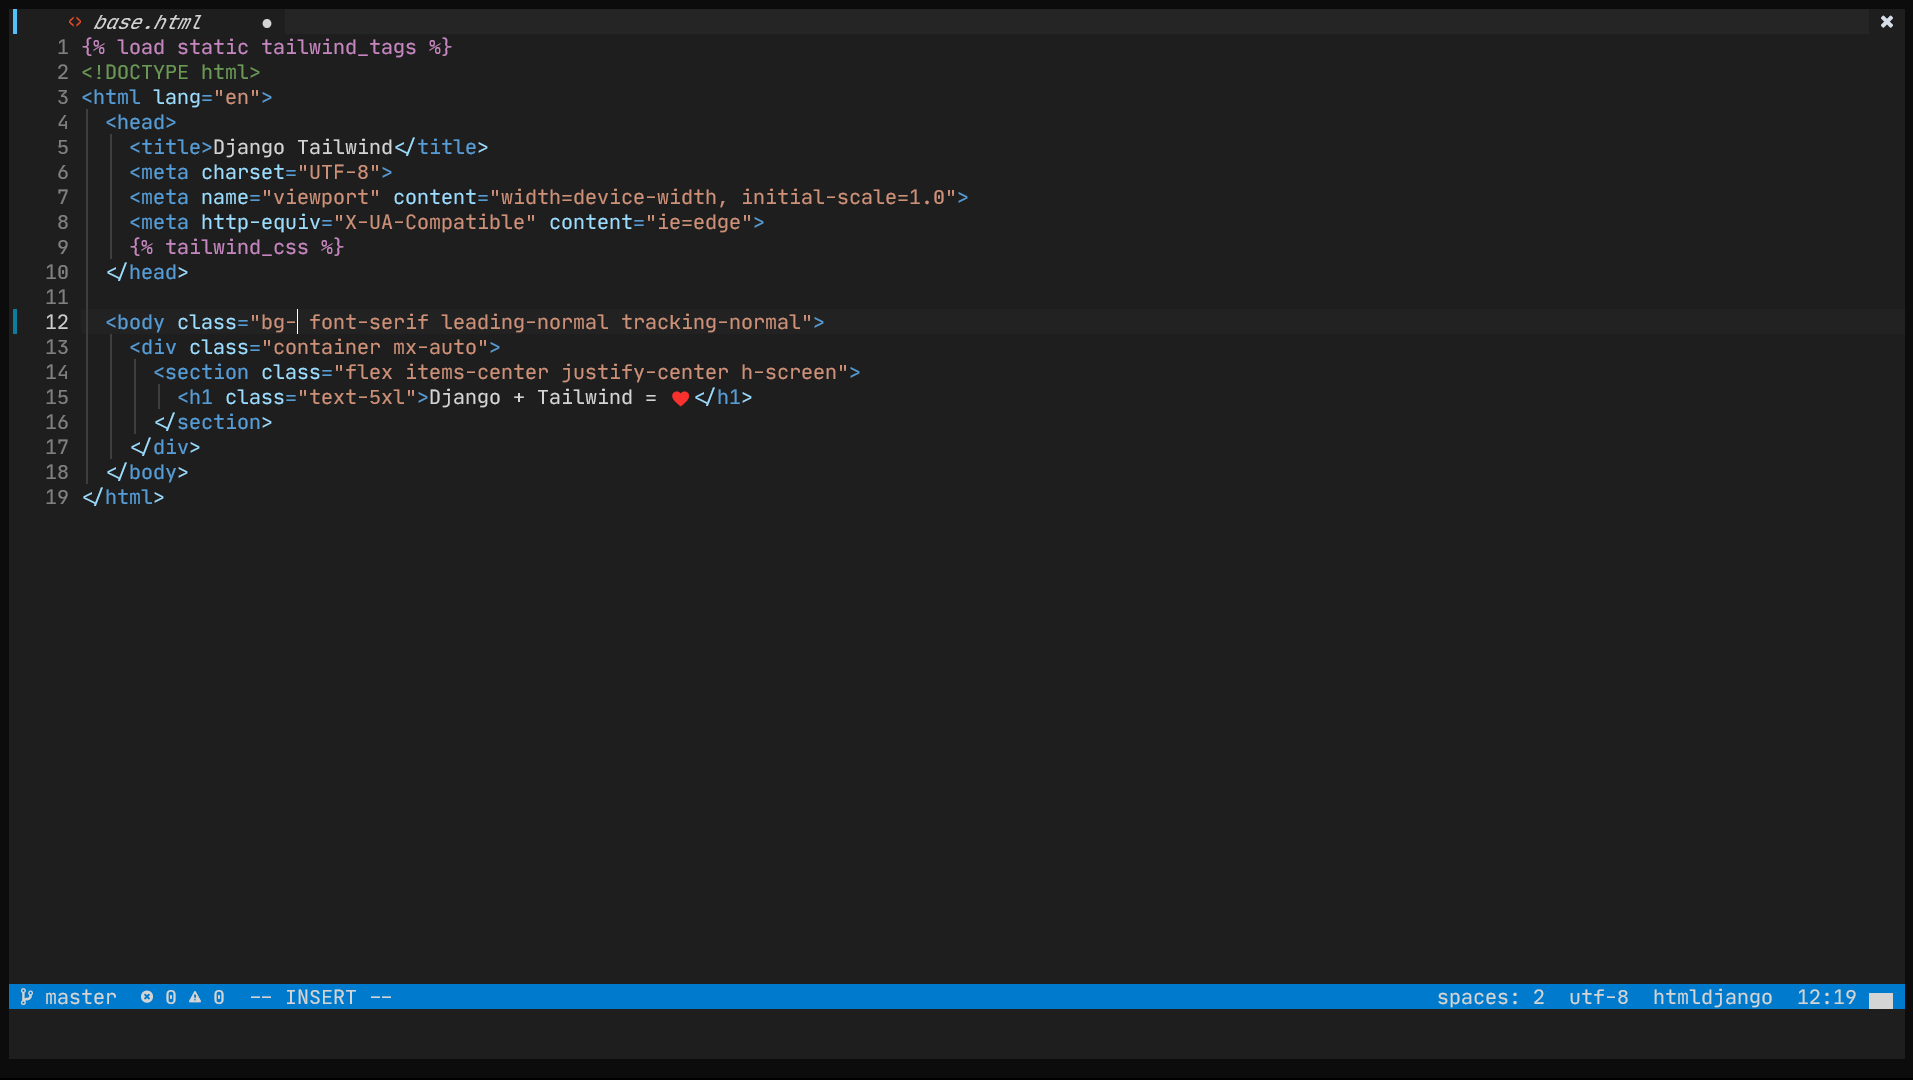Click the 12:19 cursor position indicator
1913x1080 pixels.
(1826, 996)
